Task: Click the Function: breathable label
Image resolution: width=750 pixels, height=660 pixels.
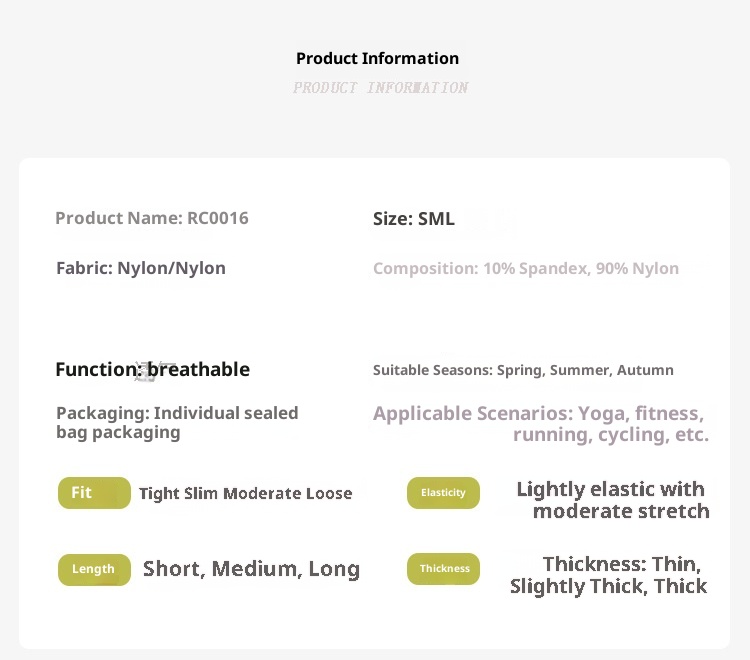Action: (153, 370)
